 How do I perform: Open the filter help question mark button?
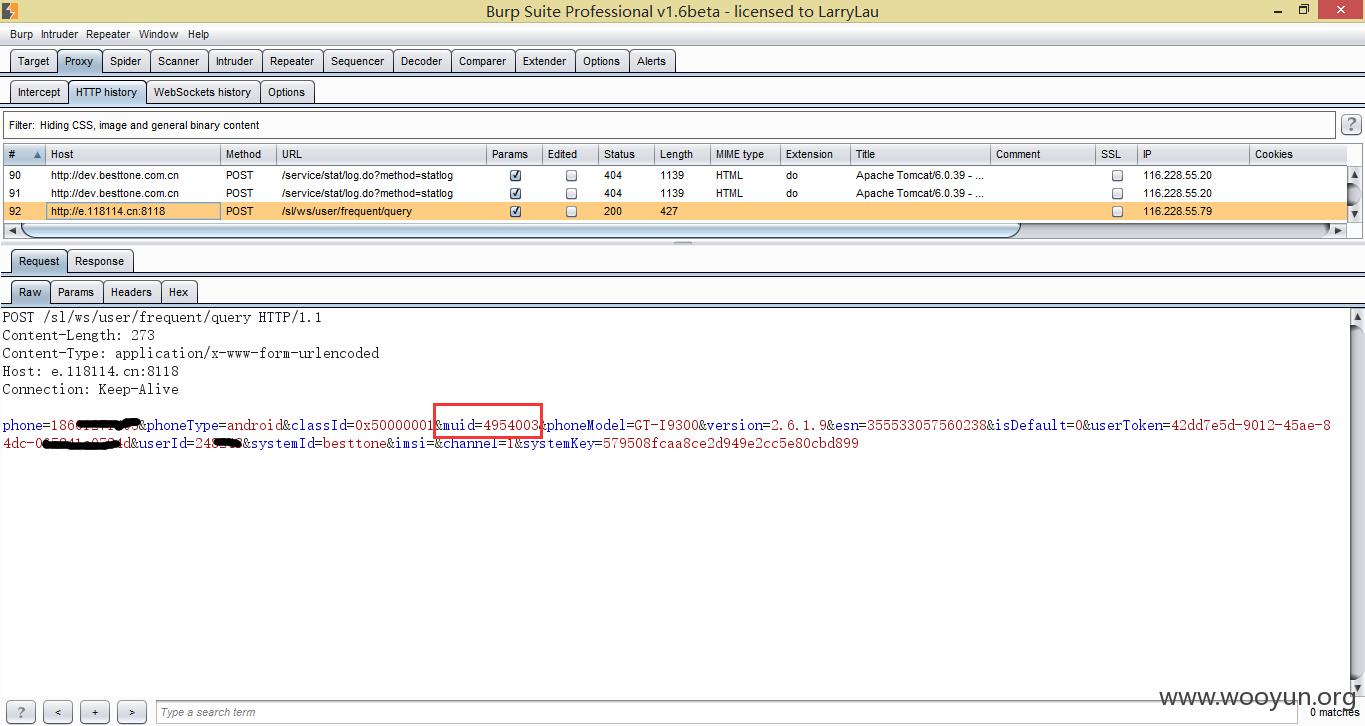tap(1351, 125)
